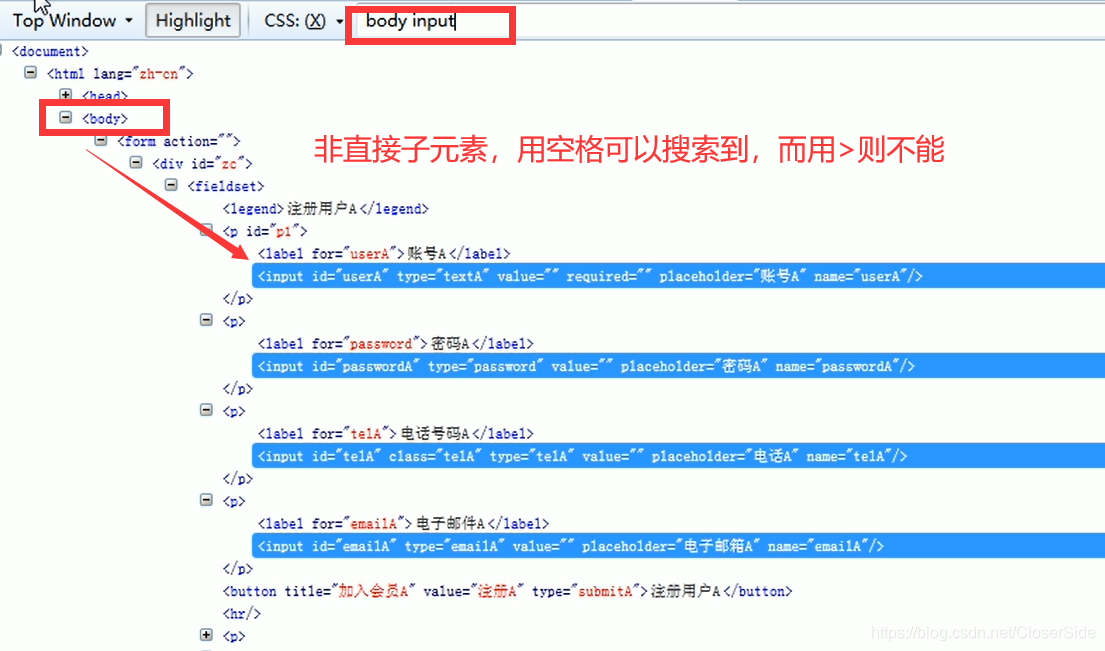
Task: Click the closing /p tag after userA input
Action: tap(237, 299)
